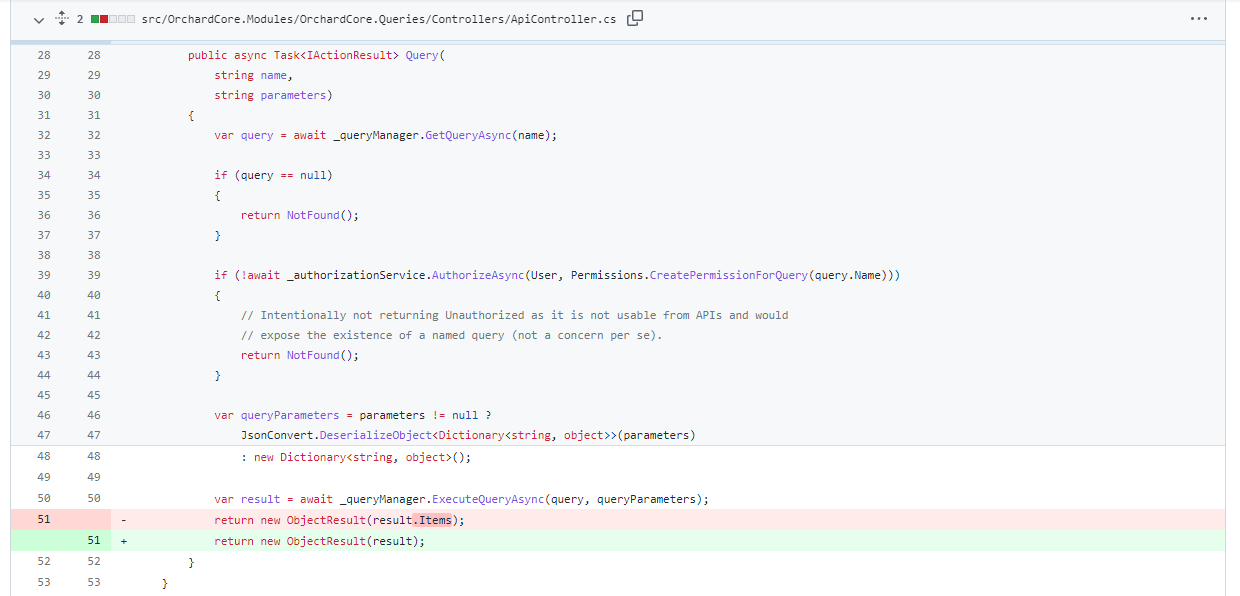Click the ExecuteQueryAsync result line

(x=461, y=499)
